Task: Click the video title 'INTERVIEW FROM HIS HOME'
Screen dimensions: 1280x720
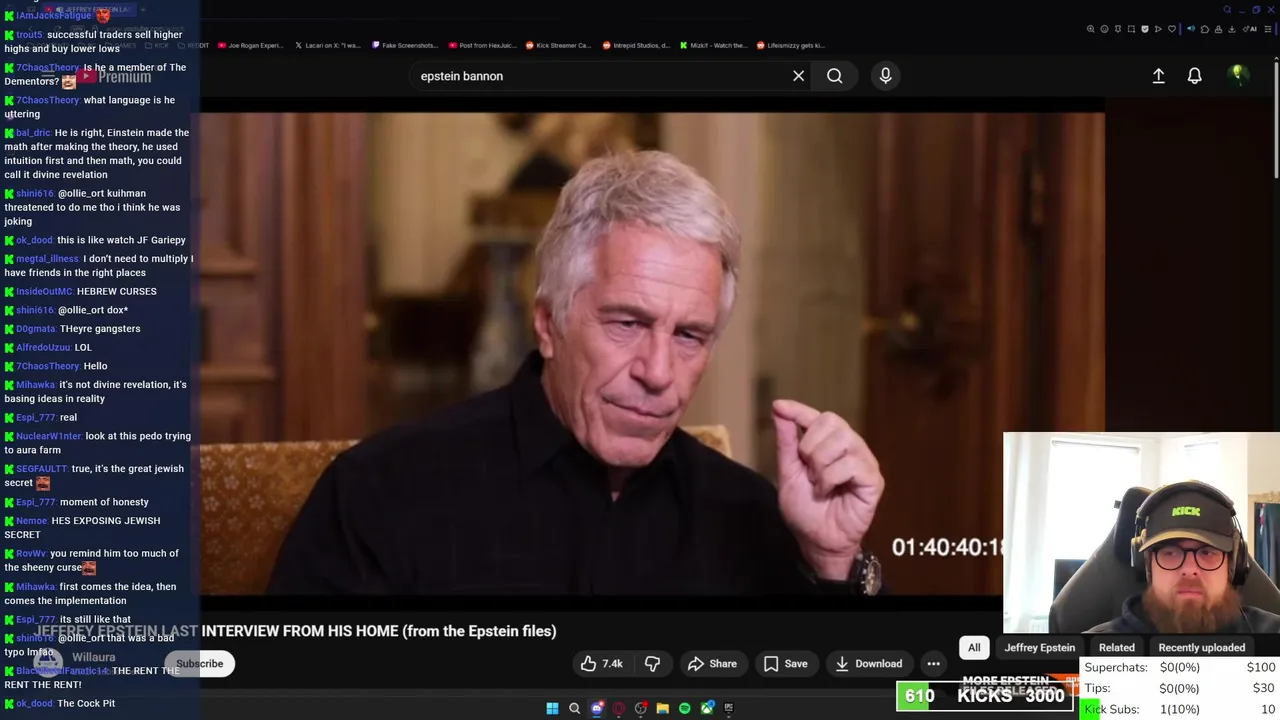Action: tap(300, 631)
